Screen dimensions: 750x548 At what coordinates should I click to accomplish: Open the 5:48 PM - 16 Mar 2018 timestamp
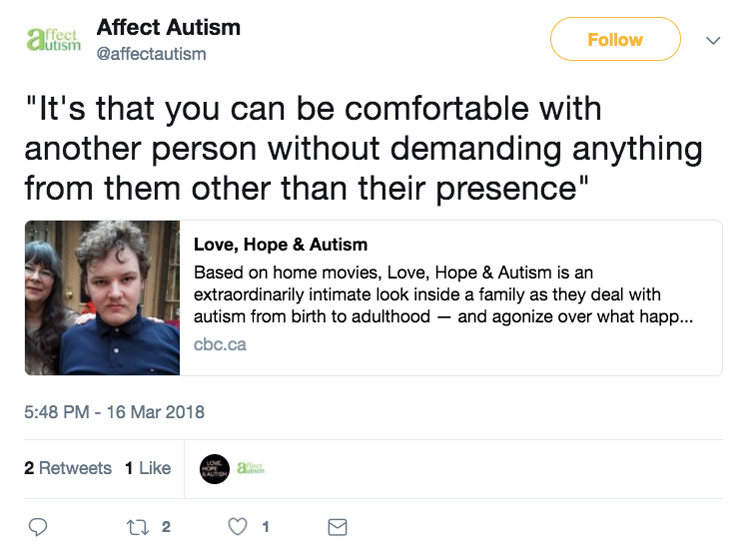114,412
